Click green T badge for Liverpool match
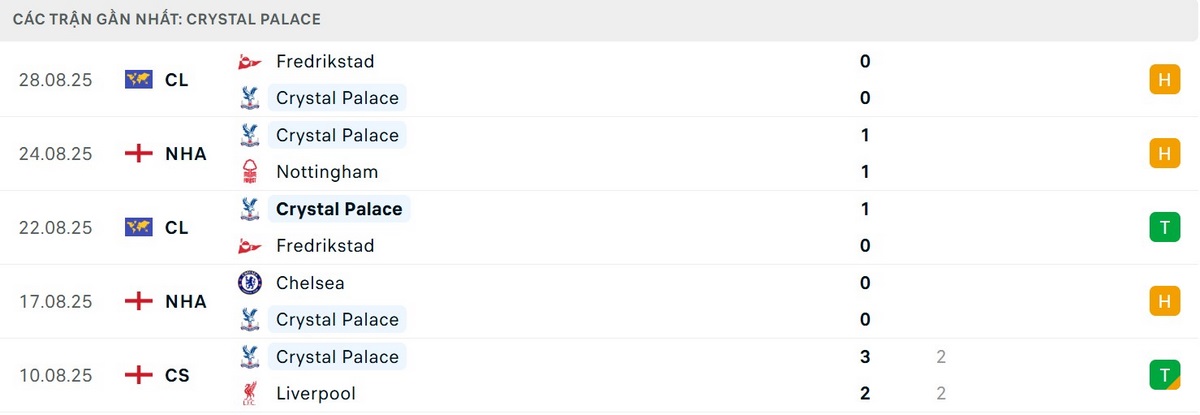 [x=1165, y=375]
